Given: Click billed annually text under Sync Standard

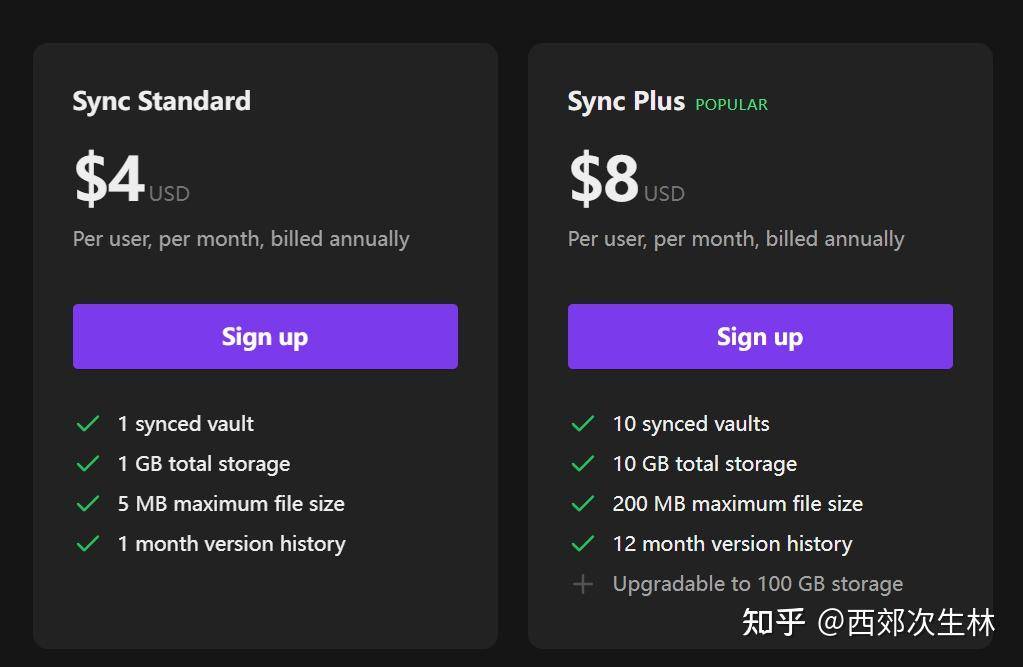Looking at the screenshot, I should (340, 240).
